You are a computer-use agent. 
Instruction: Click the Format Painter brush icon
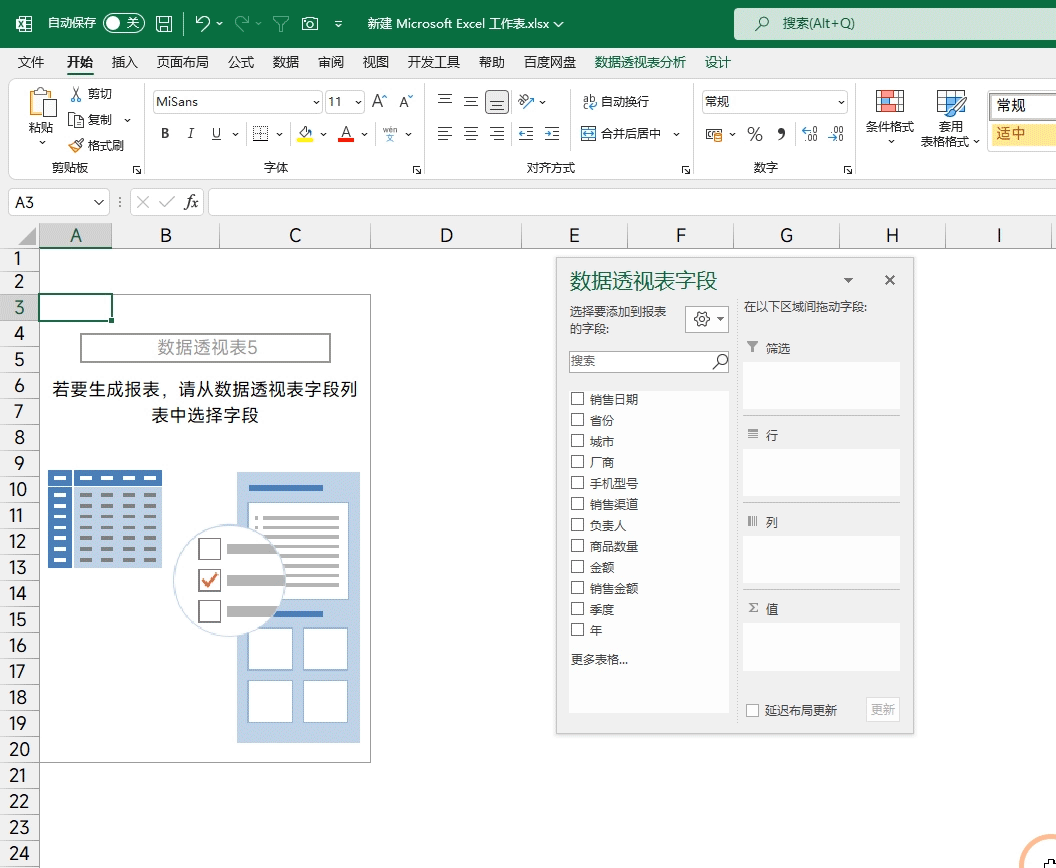tap(76, 145)
